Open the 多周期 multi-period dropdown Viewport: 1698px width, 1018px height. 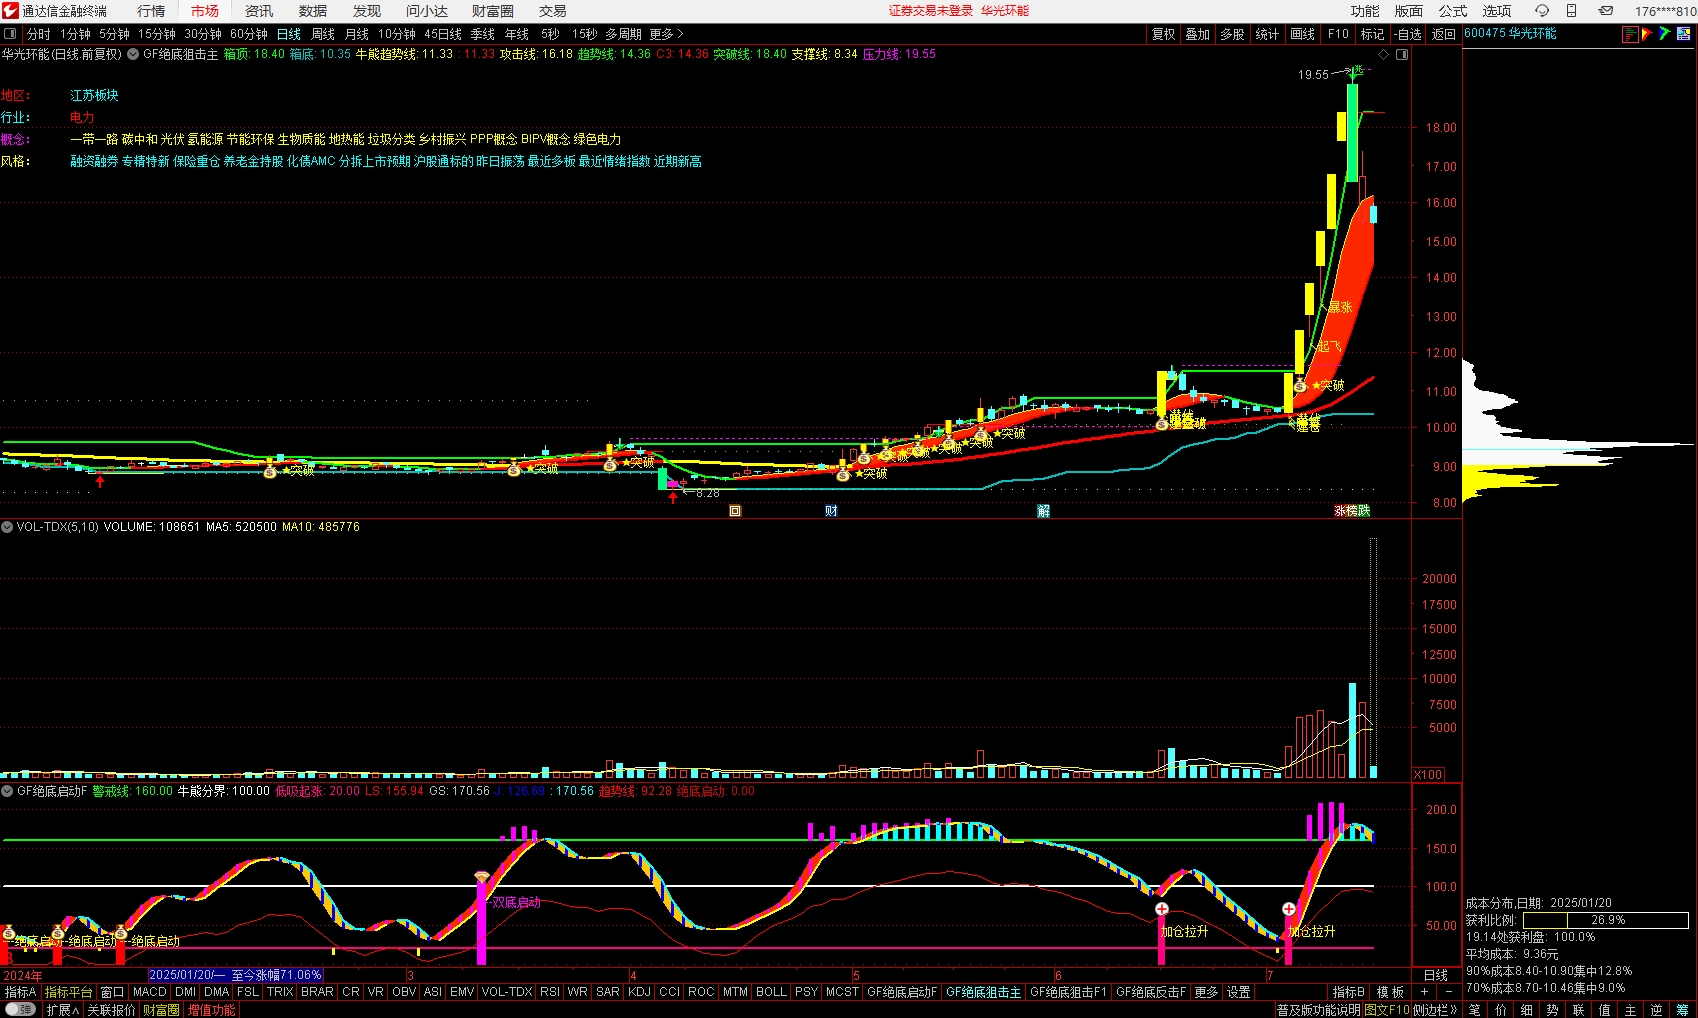[x=623, y=34]
